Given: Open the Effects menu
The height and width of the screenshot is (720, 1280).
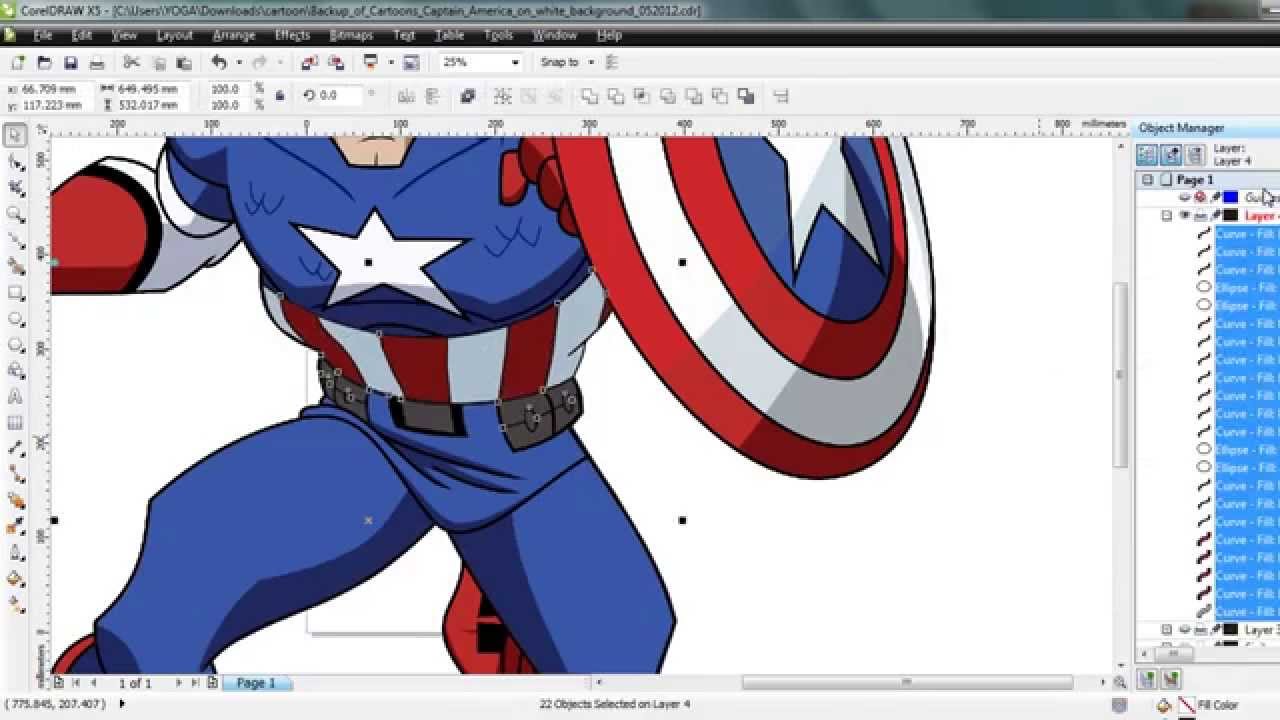Looking at the screenshot, I should click(x=292, y=35).
